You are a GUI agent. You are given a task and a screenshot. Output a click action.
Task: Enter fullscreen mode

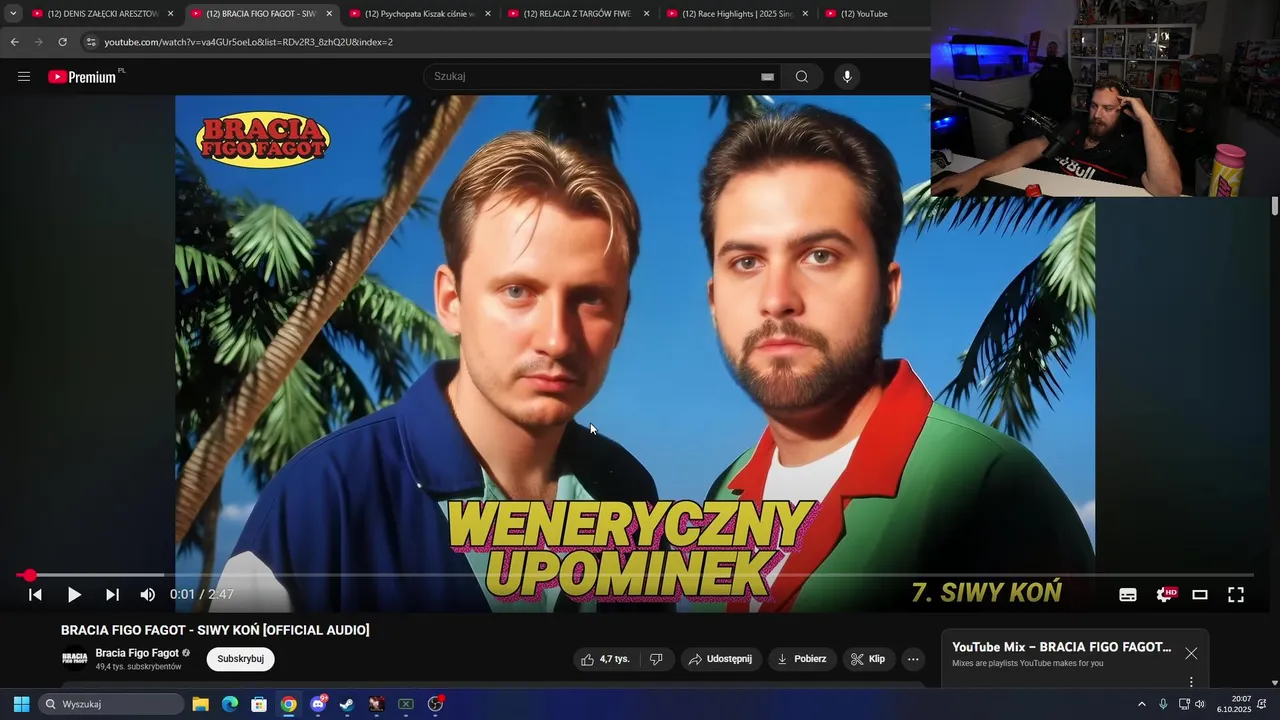tap(1236, 594)
